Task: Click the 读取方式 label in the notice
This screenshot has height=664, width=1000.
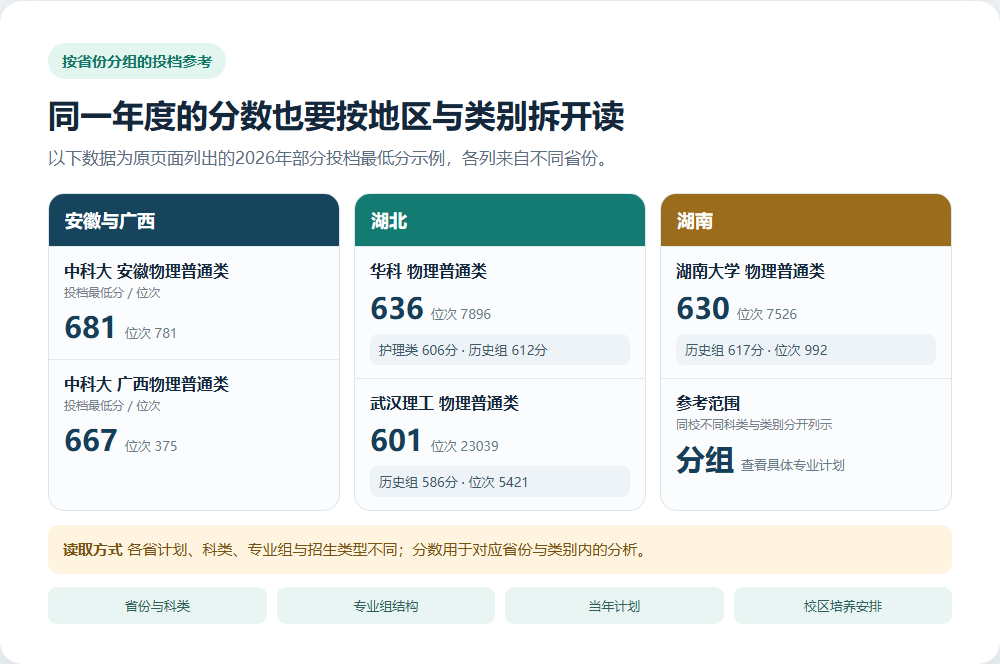Action: click(x=92, y=549)
